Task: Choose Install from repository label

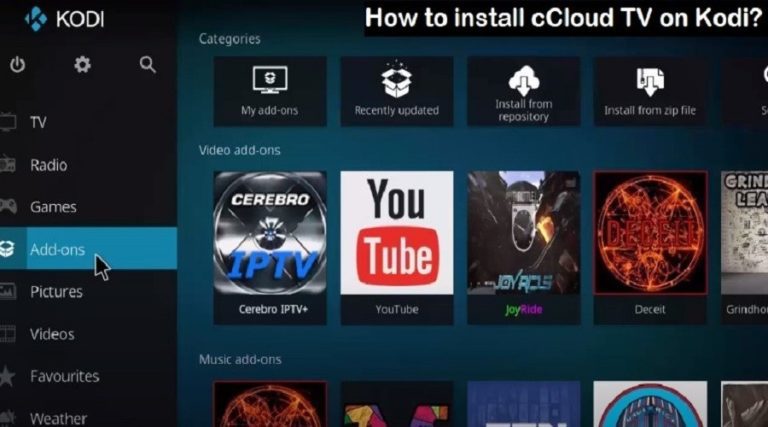Action: [x=524, y=110]
